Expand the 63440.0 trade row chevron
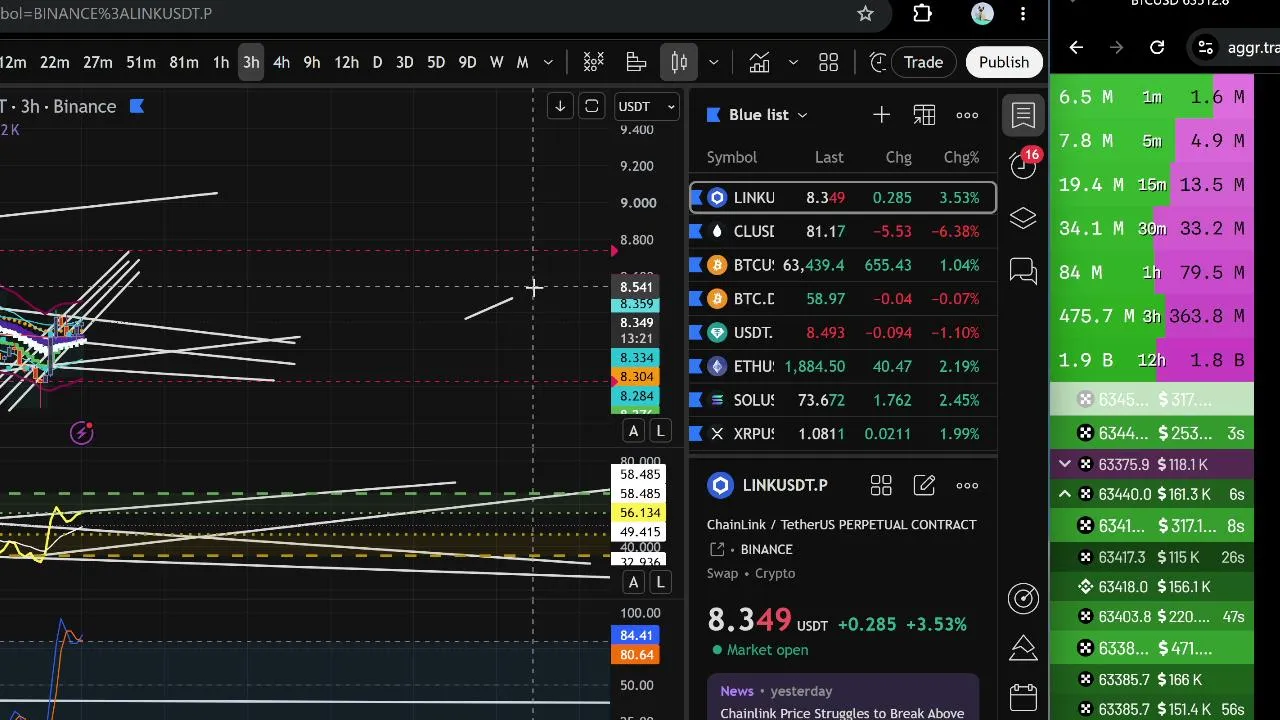Screen dimensions: 1280x720 [1065, 494]
